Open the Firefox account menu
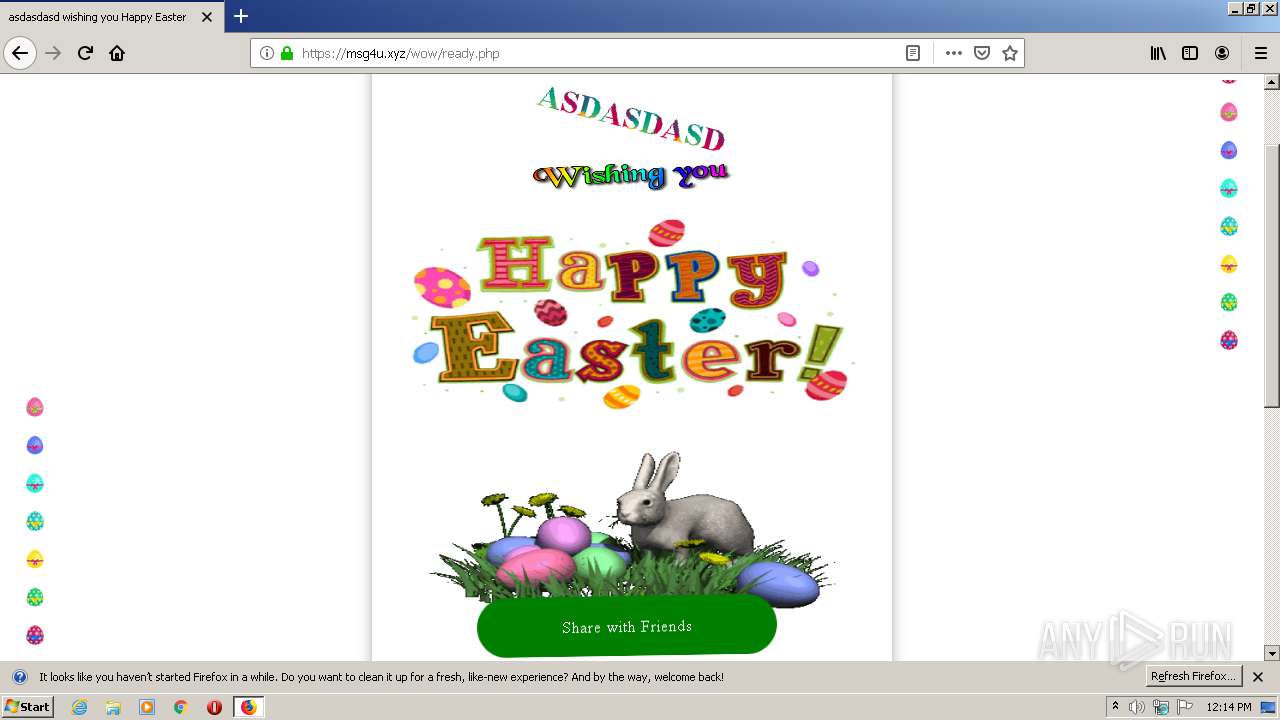Screen dimensions: 1280x720 [x=1222, y=53]
